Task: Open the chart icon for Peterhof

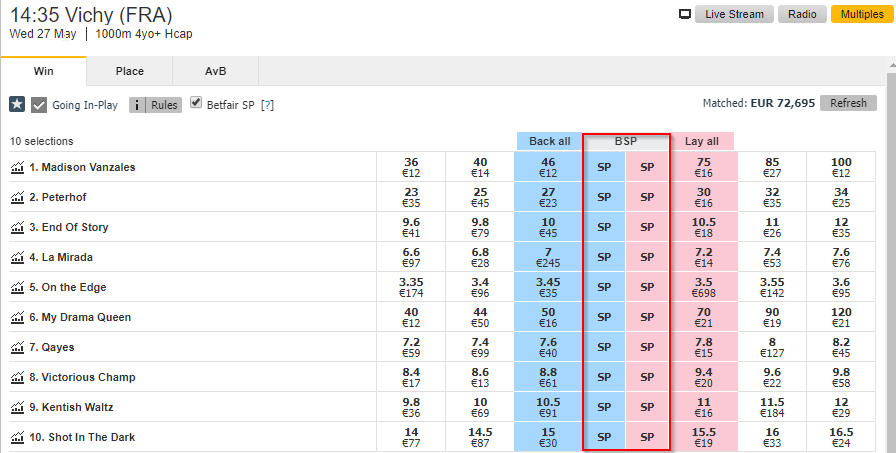Action: coord(17,197)
